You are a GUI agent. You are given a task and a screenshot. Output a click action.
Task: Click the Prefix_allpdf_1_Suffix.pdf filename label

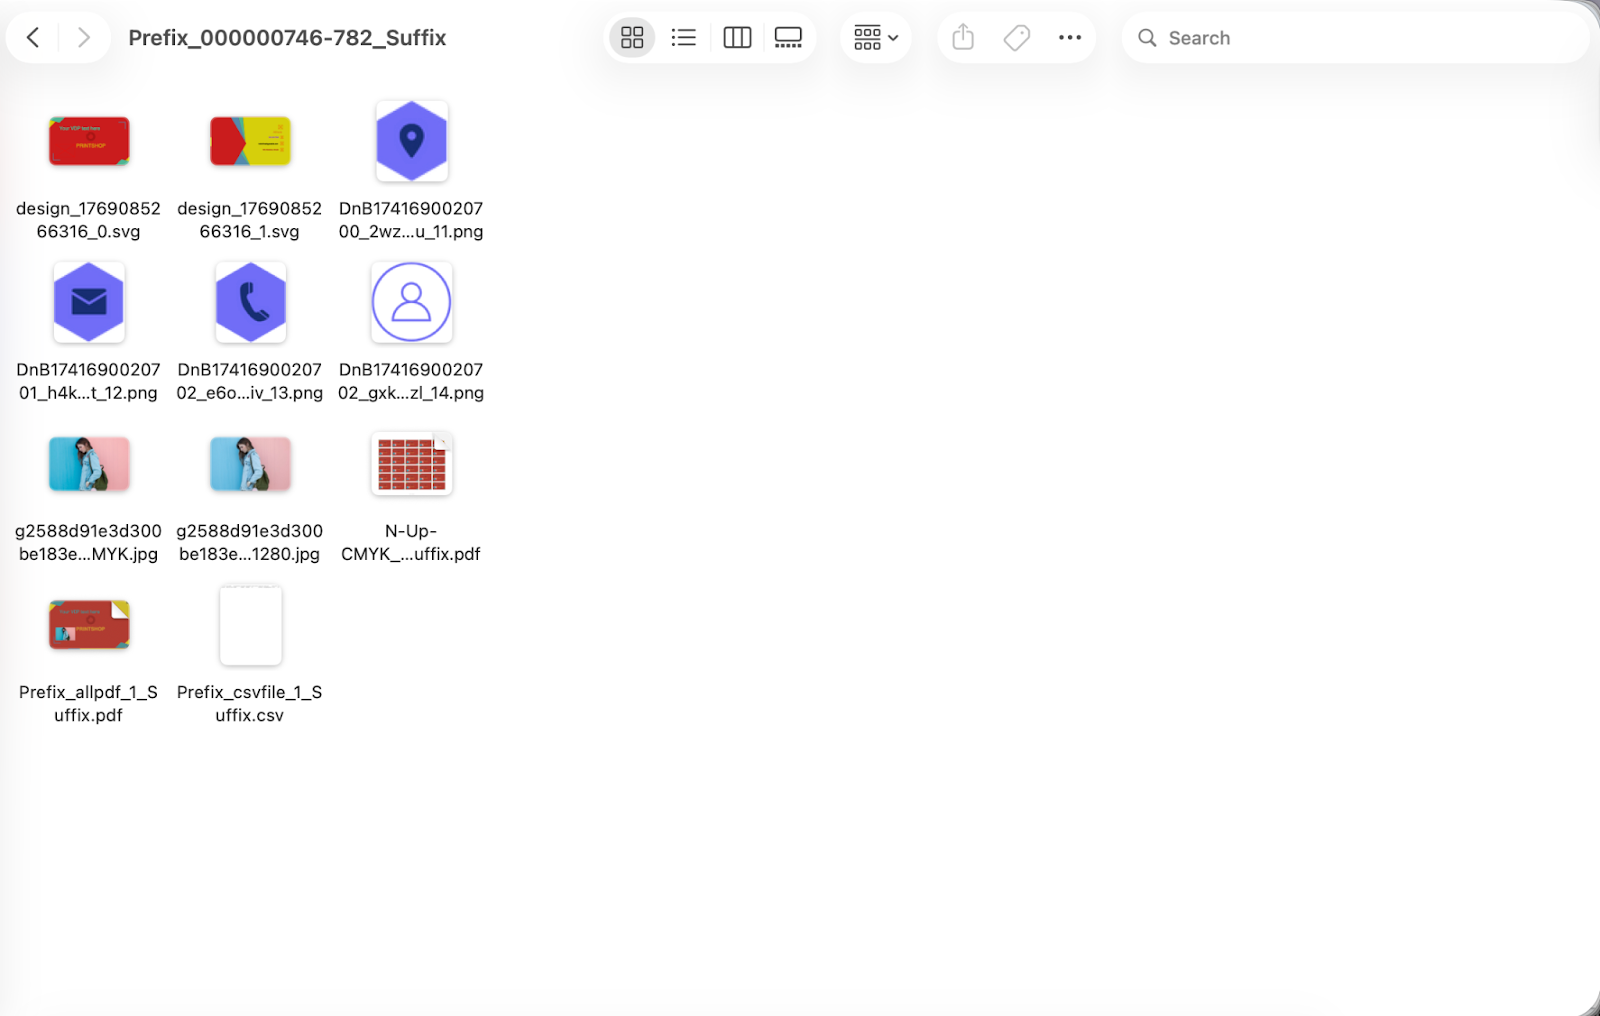[x=89, y=703]
